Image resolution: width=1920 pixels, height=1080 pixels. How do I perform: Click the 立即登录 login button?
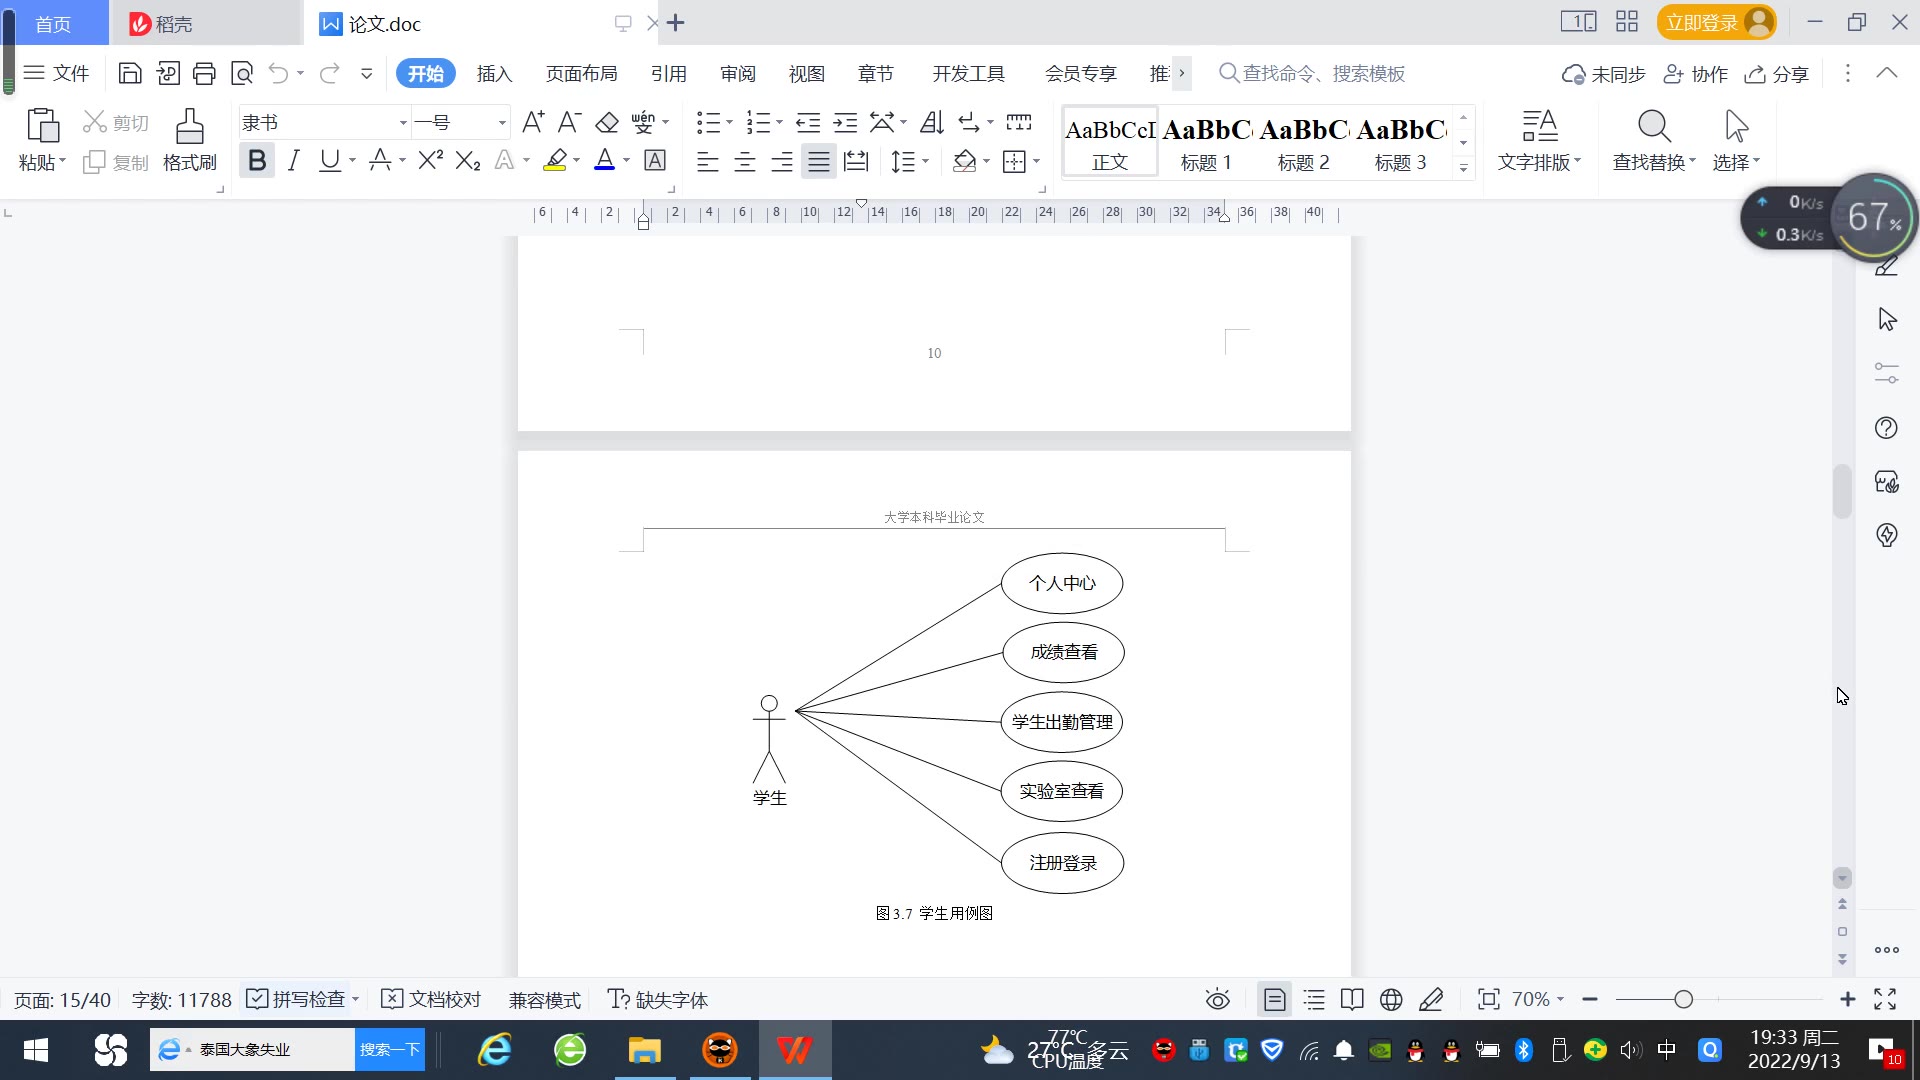[x=1716, y=22]
